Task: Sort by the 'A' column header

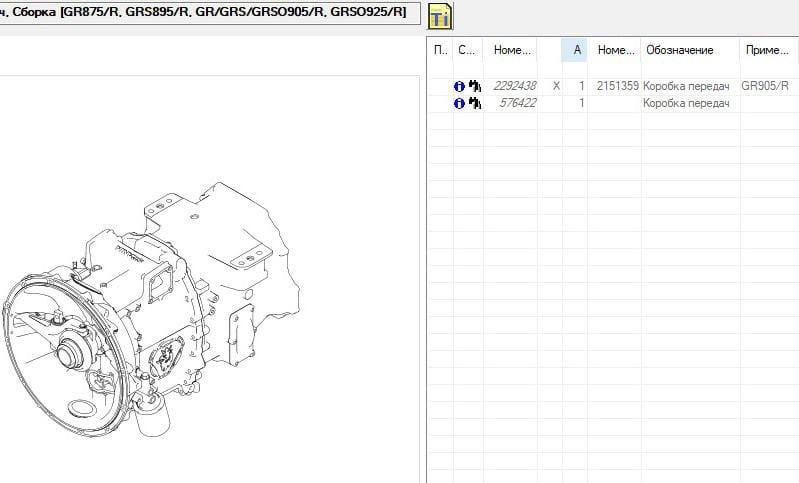Action: tap(575, 50)
